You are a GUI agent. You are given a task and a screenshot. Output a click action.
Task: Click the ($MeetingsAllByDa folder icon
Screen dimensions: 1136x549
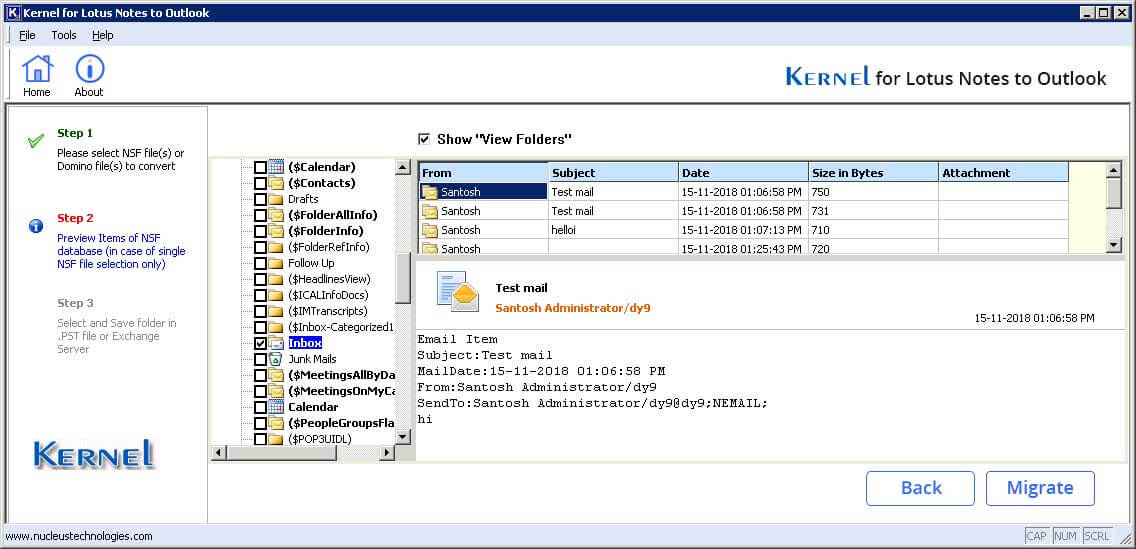[276, 375]
